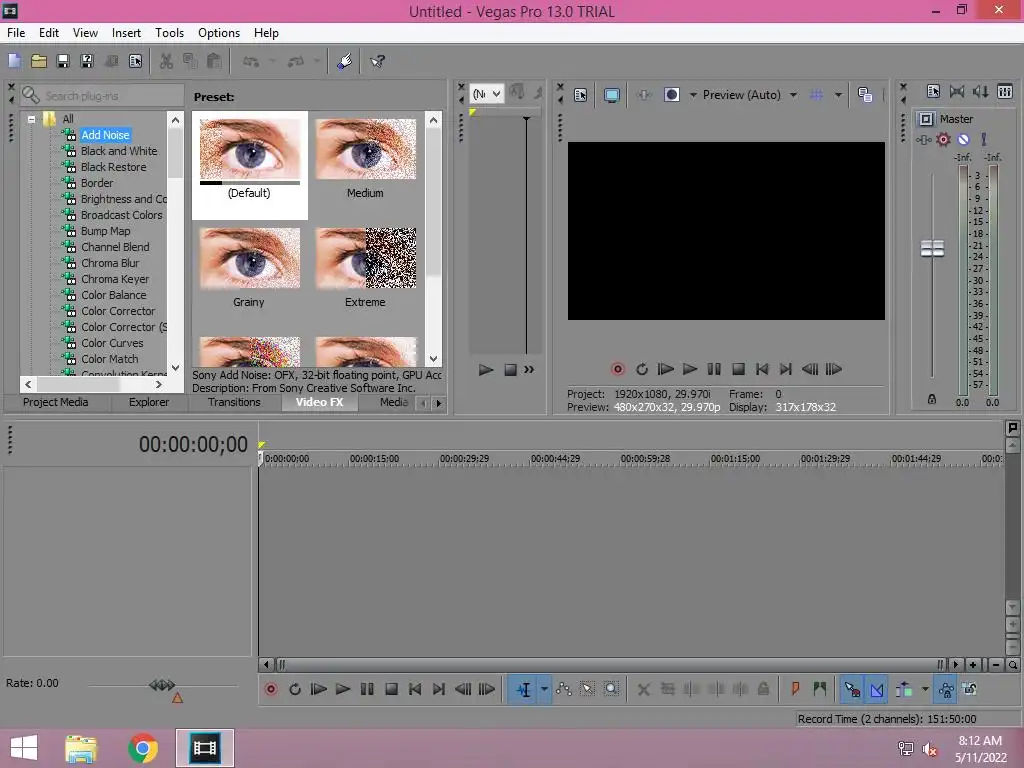Select the Envelope Edit tool
This screenshot has height=768, width=1024.
564,690
